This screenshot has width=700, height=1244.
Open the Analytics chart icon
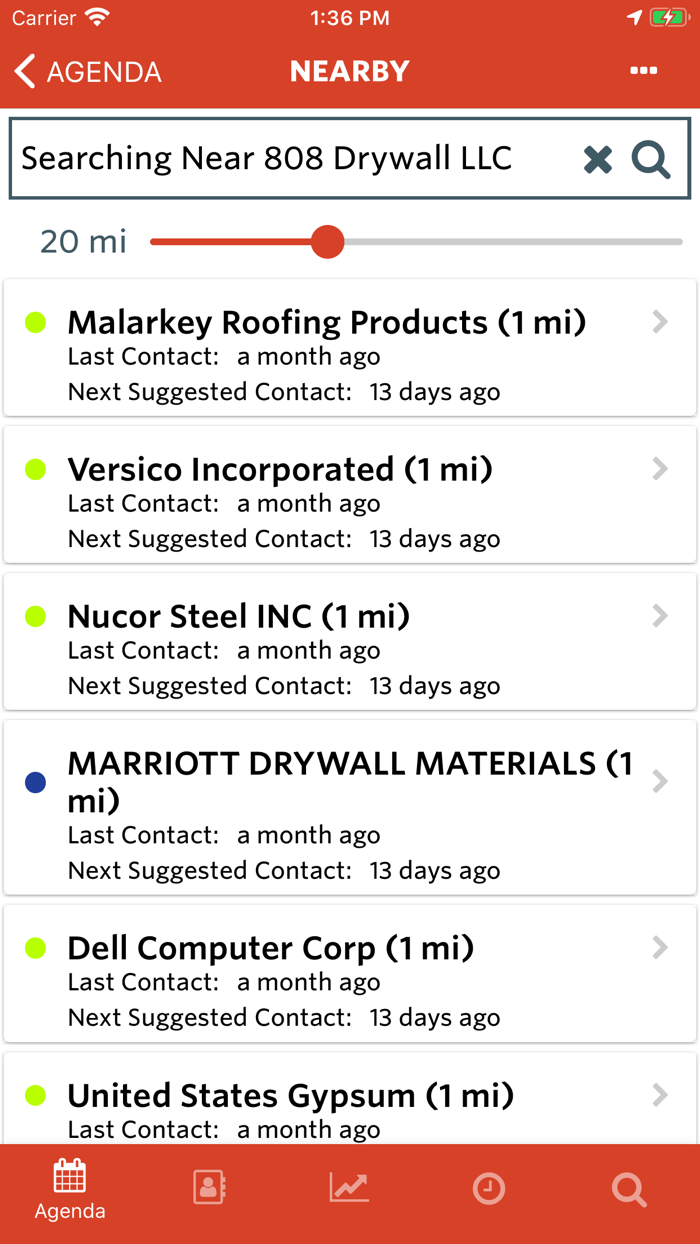point(349,1189)
